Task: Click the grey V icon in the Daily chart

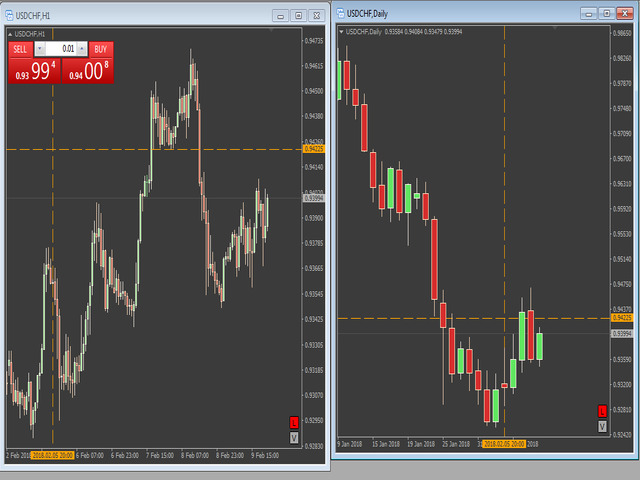Action: 602,427
